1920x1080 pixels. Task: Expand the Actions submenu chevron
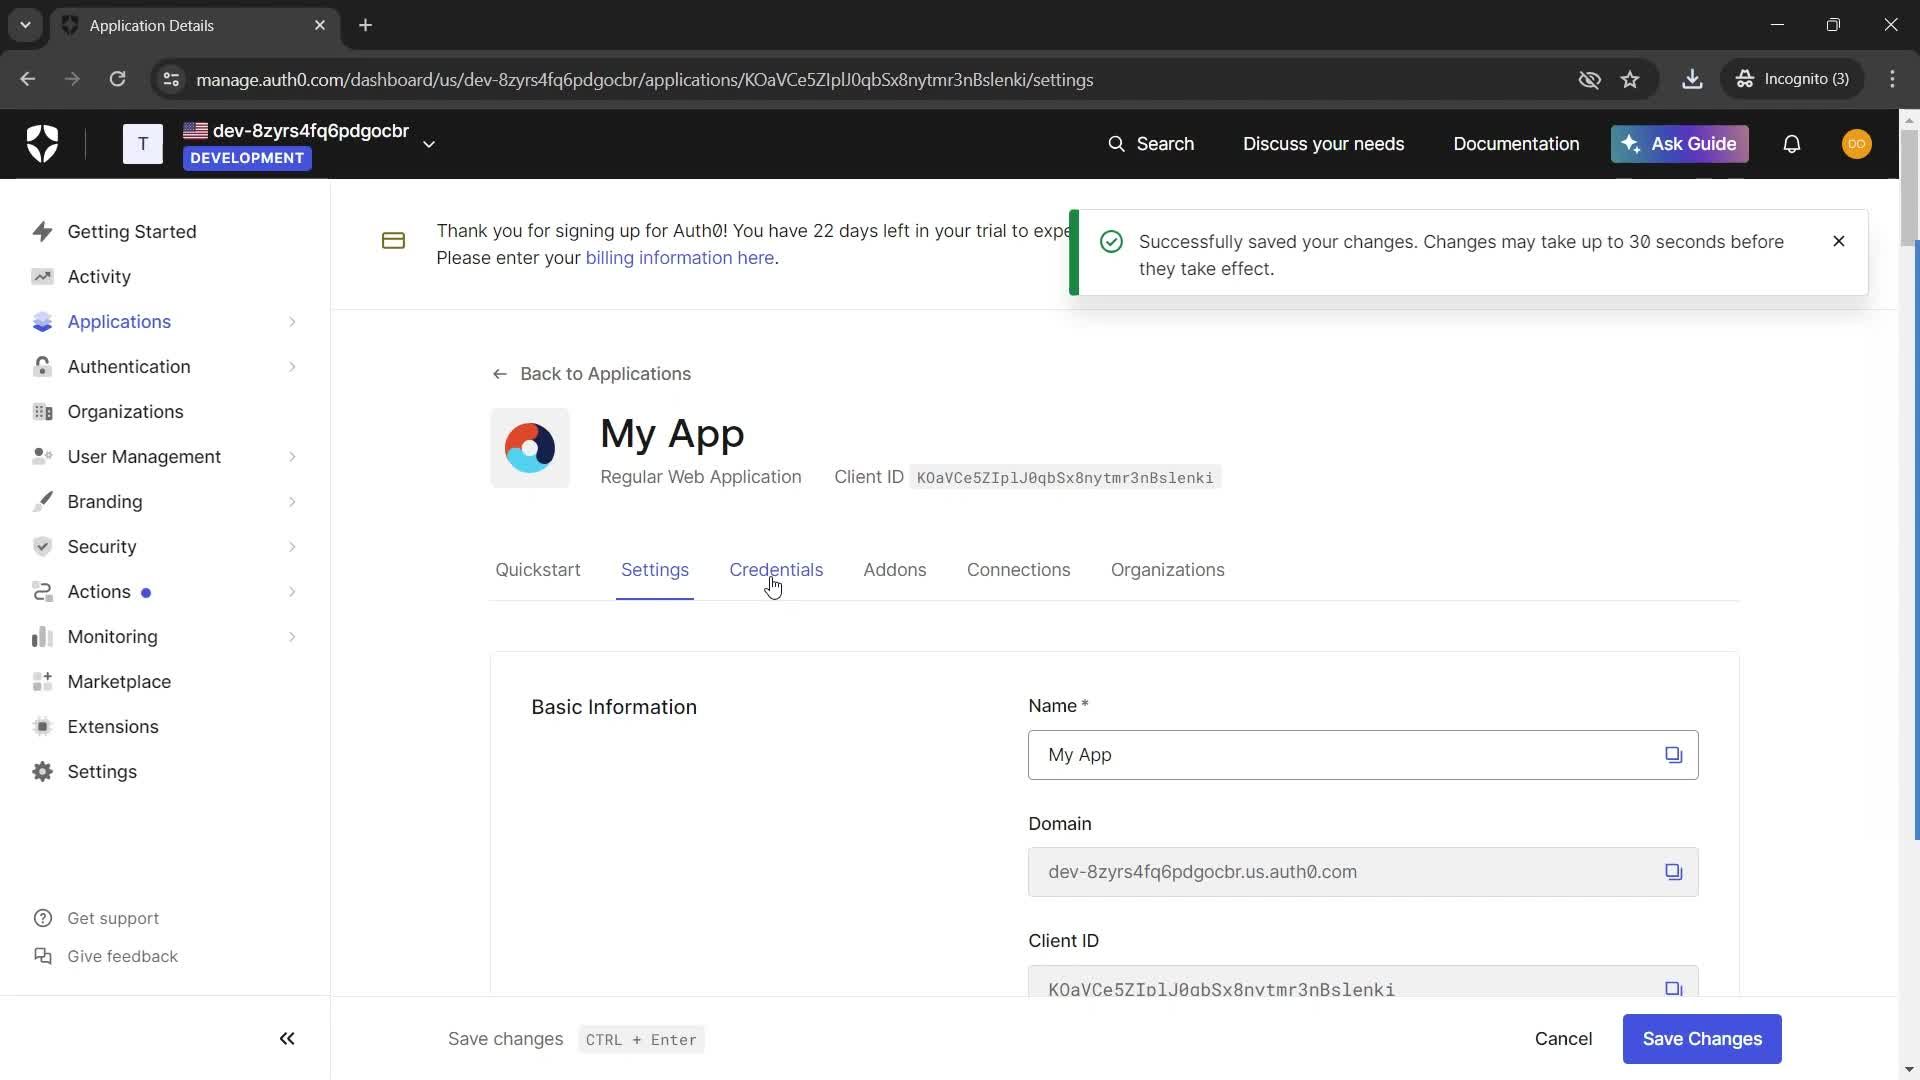[x=292, y=591]
